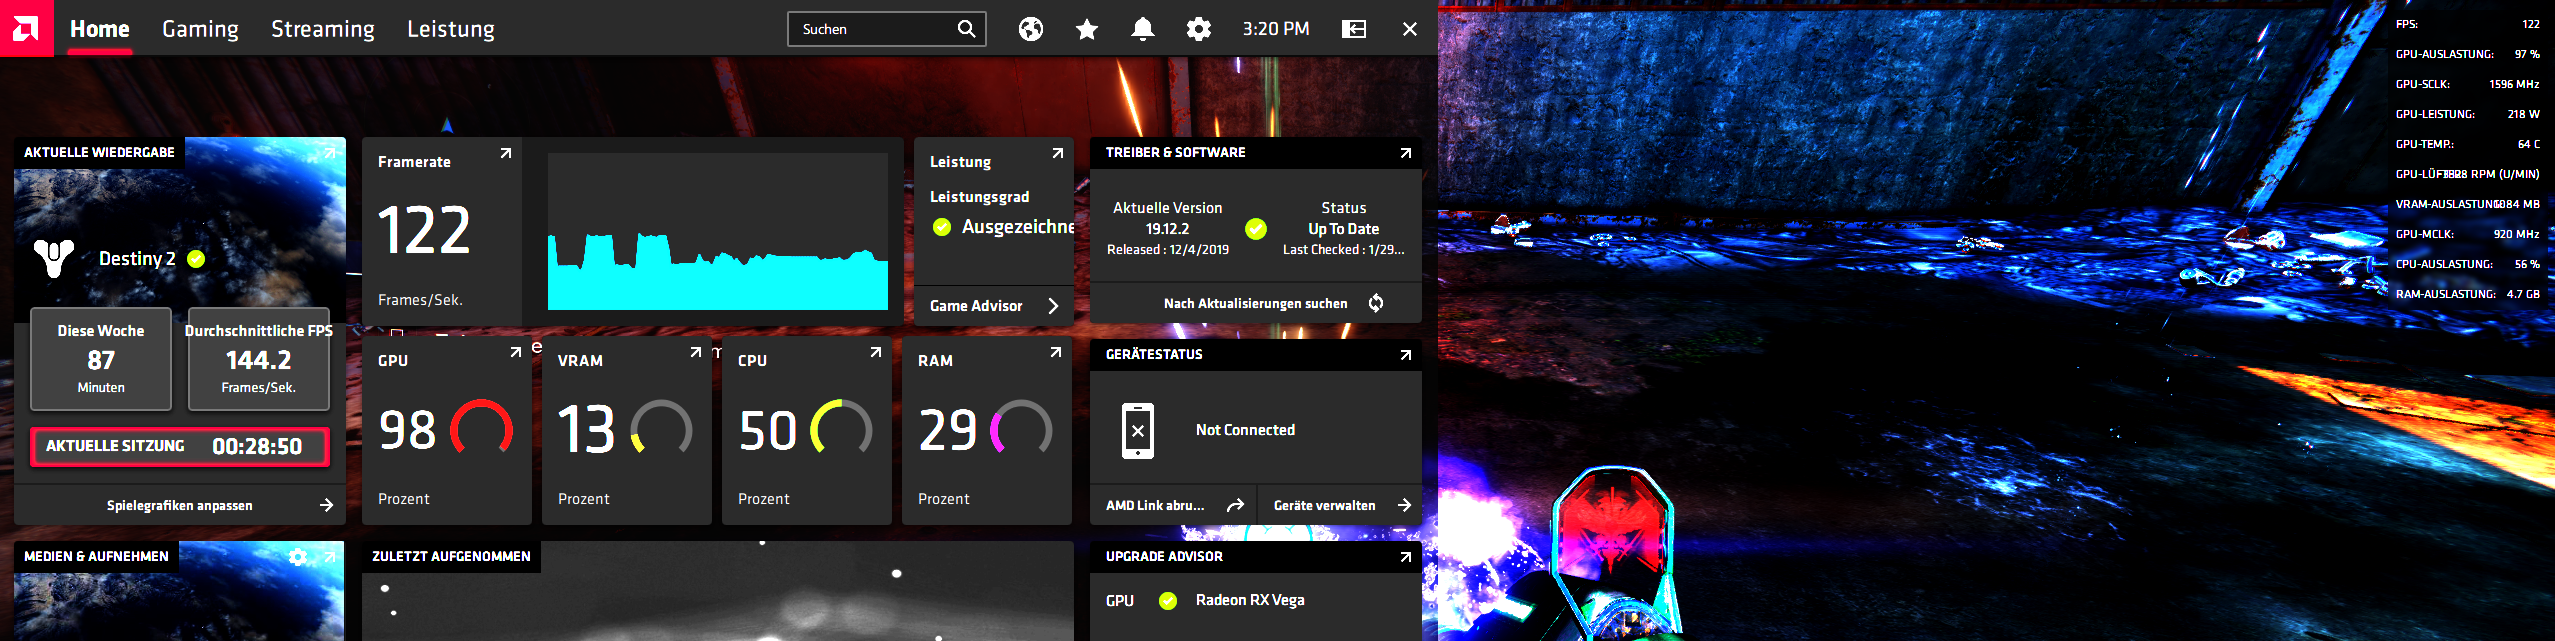
Task: Open Spielegrafiken anpassen link
Action: (180, 505)
